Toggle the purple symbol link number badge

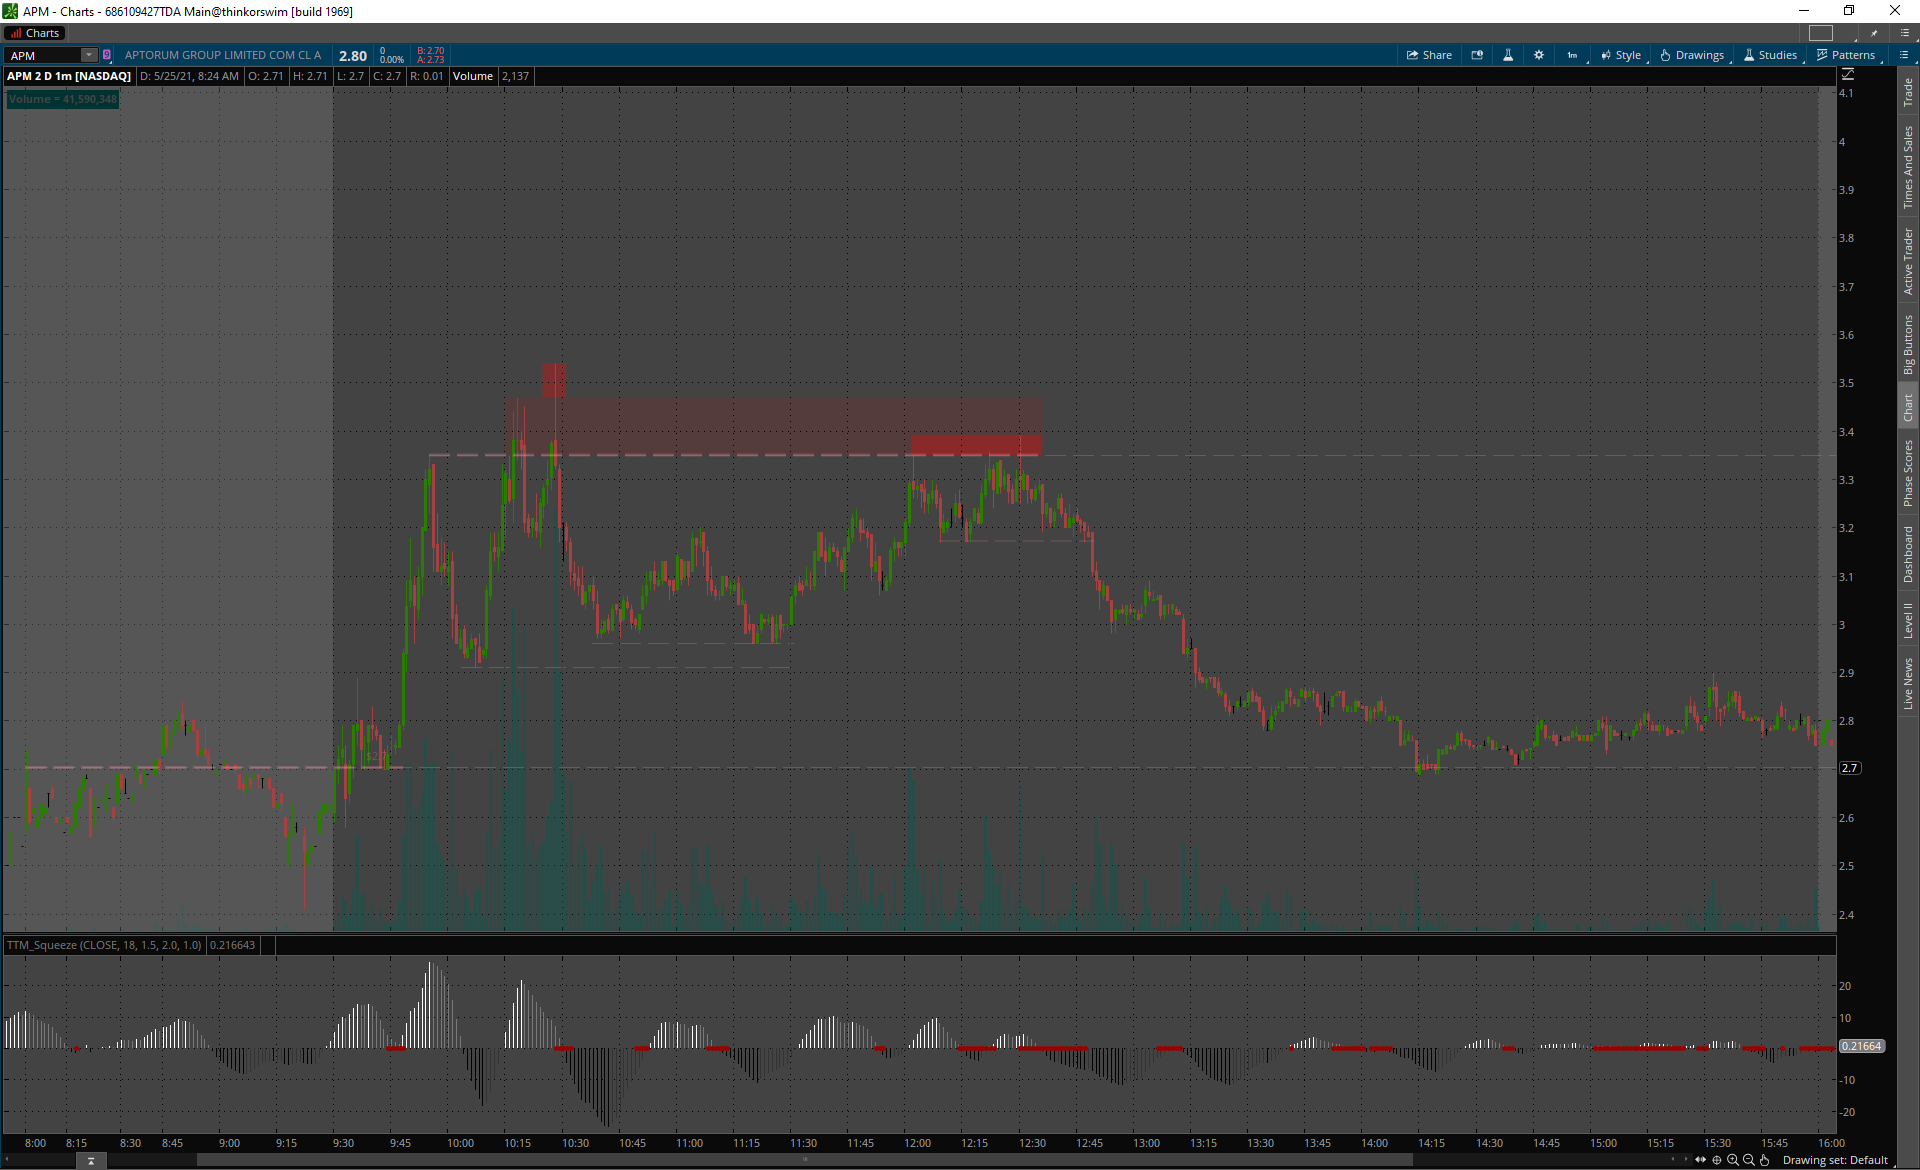pos(107,55)
